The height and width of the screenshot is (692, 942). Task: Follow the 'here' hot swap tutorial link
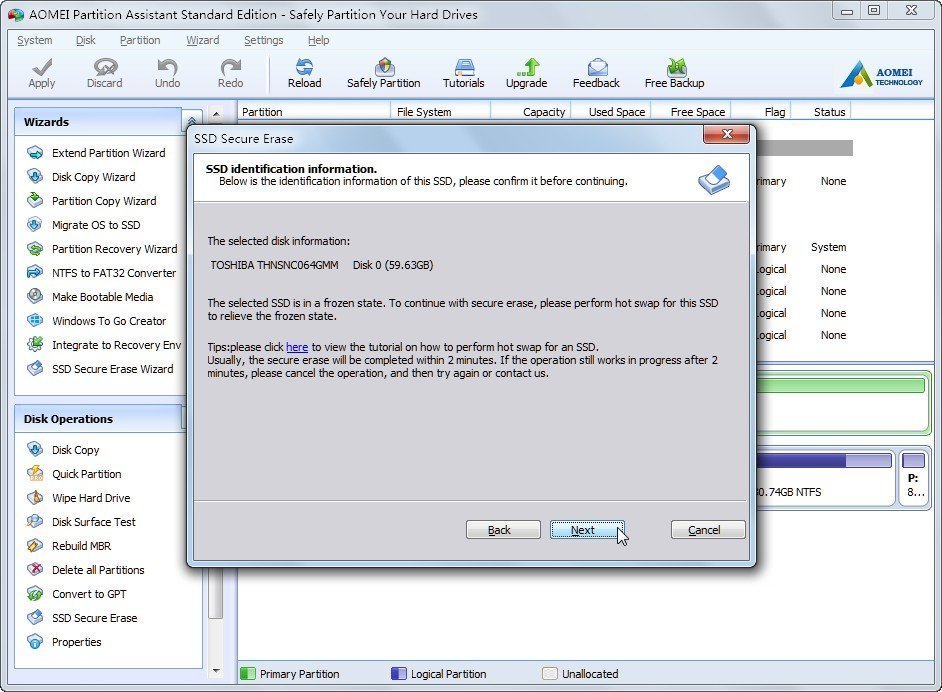click(x=297, y=347)
